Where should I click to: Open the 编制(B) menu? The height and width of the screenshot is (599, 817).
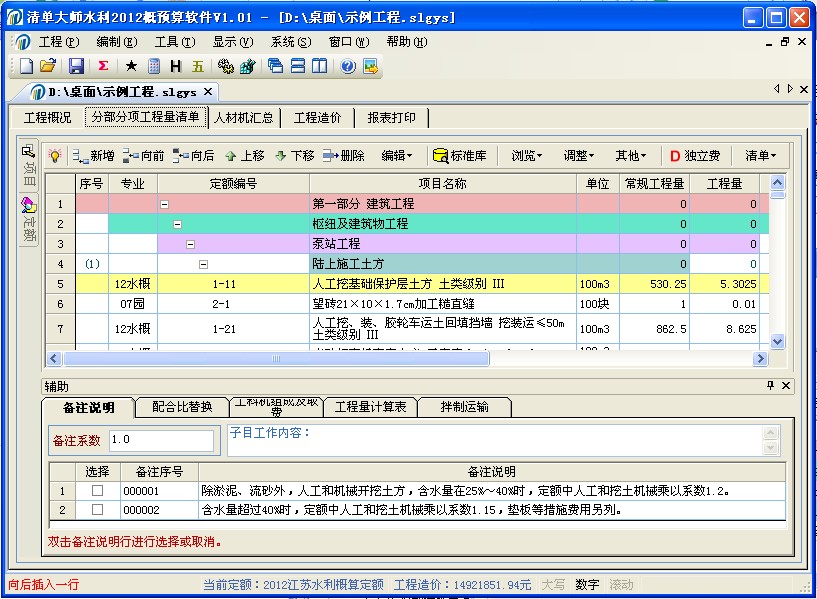click(x=117, y=42)
